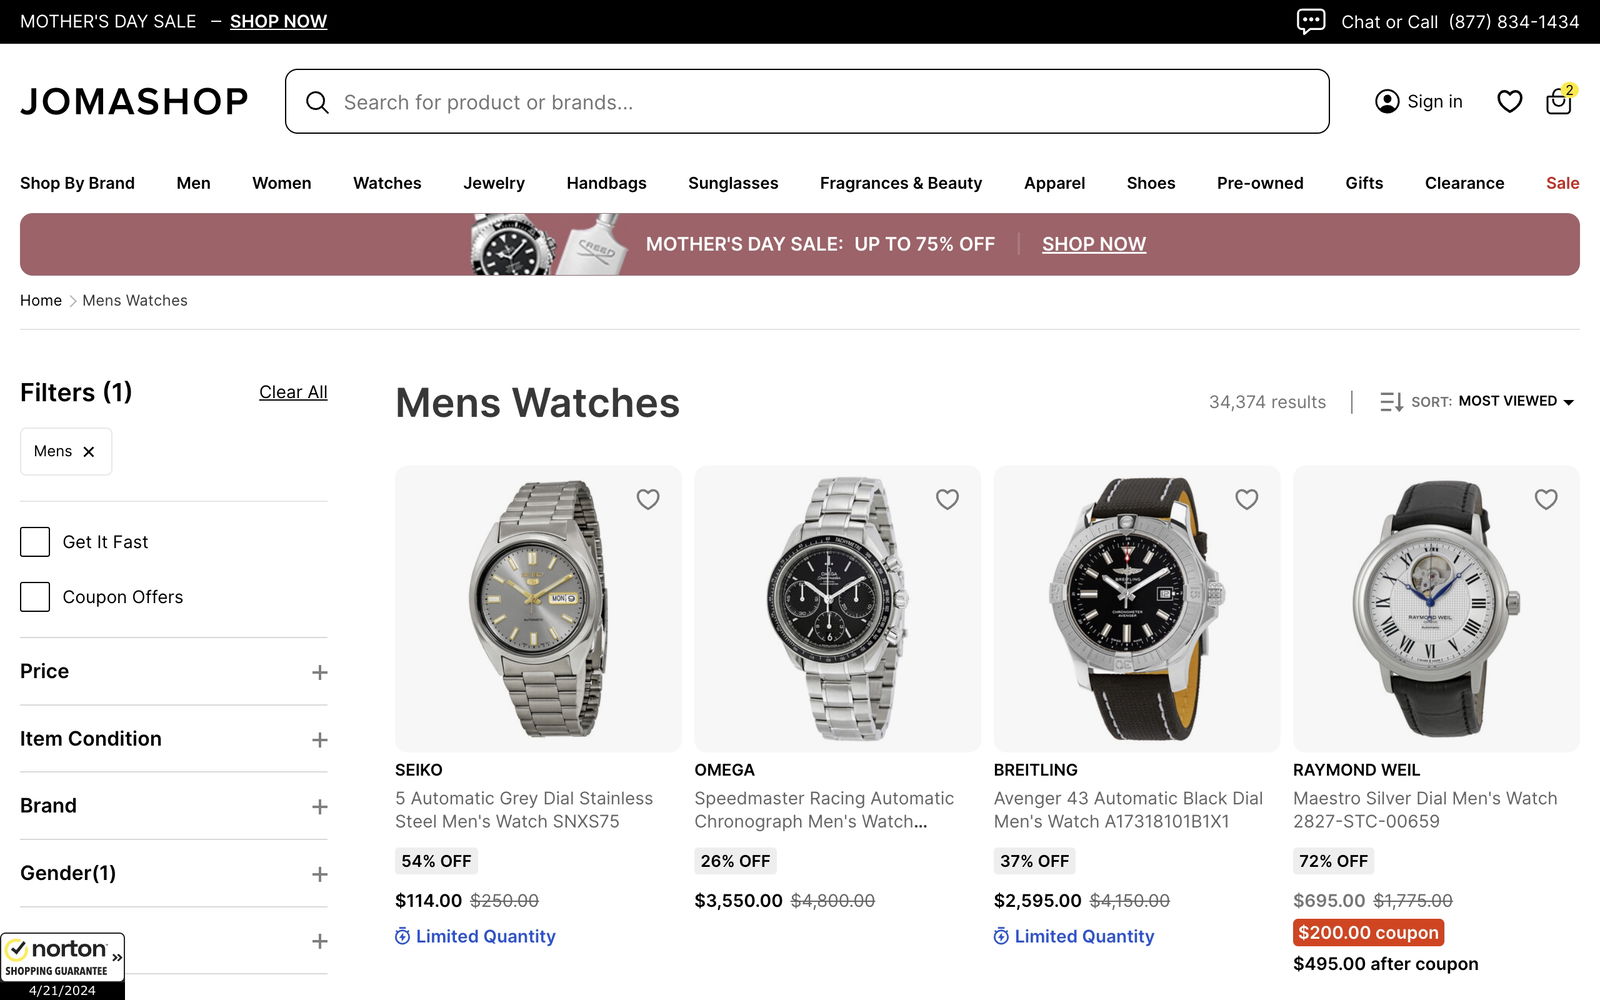The width and height of the screenshot is (1600, 1000).
Task: Click the 34,374 results count
Action: [x=1267, y=402]
